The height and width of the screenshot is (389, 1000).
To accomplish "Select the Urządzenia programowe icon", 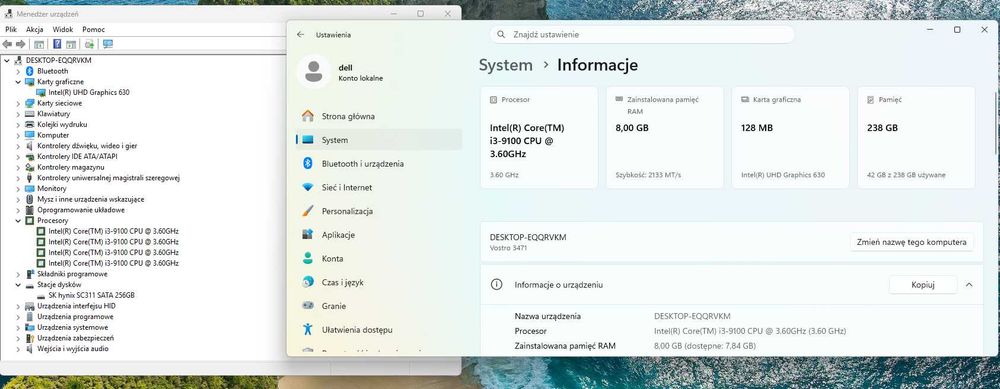I will coord(29,316).
